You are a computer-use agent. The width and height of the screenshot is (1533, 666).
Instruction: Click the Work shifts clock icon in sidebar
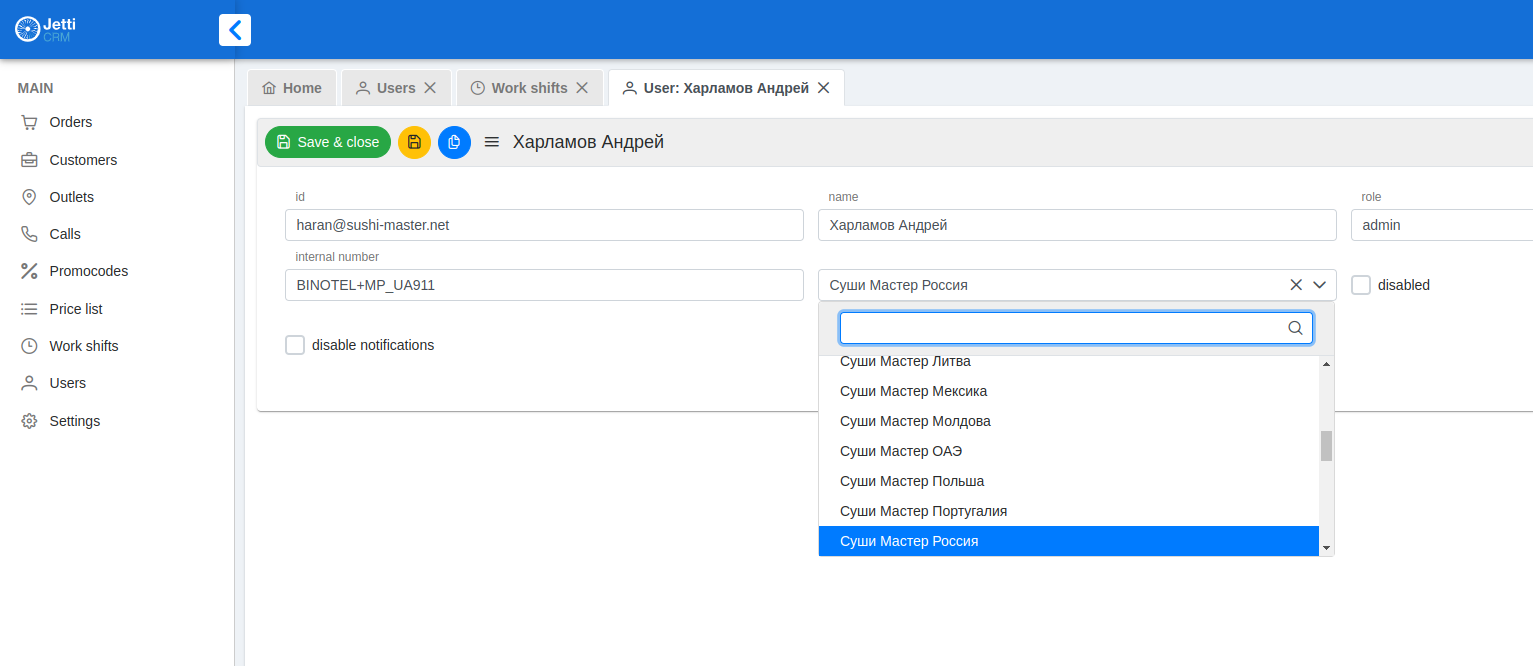(x=30, y=346)
